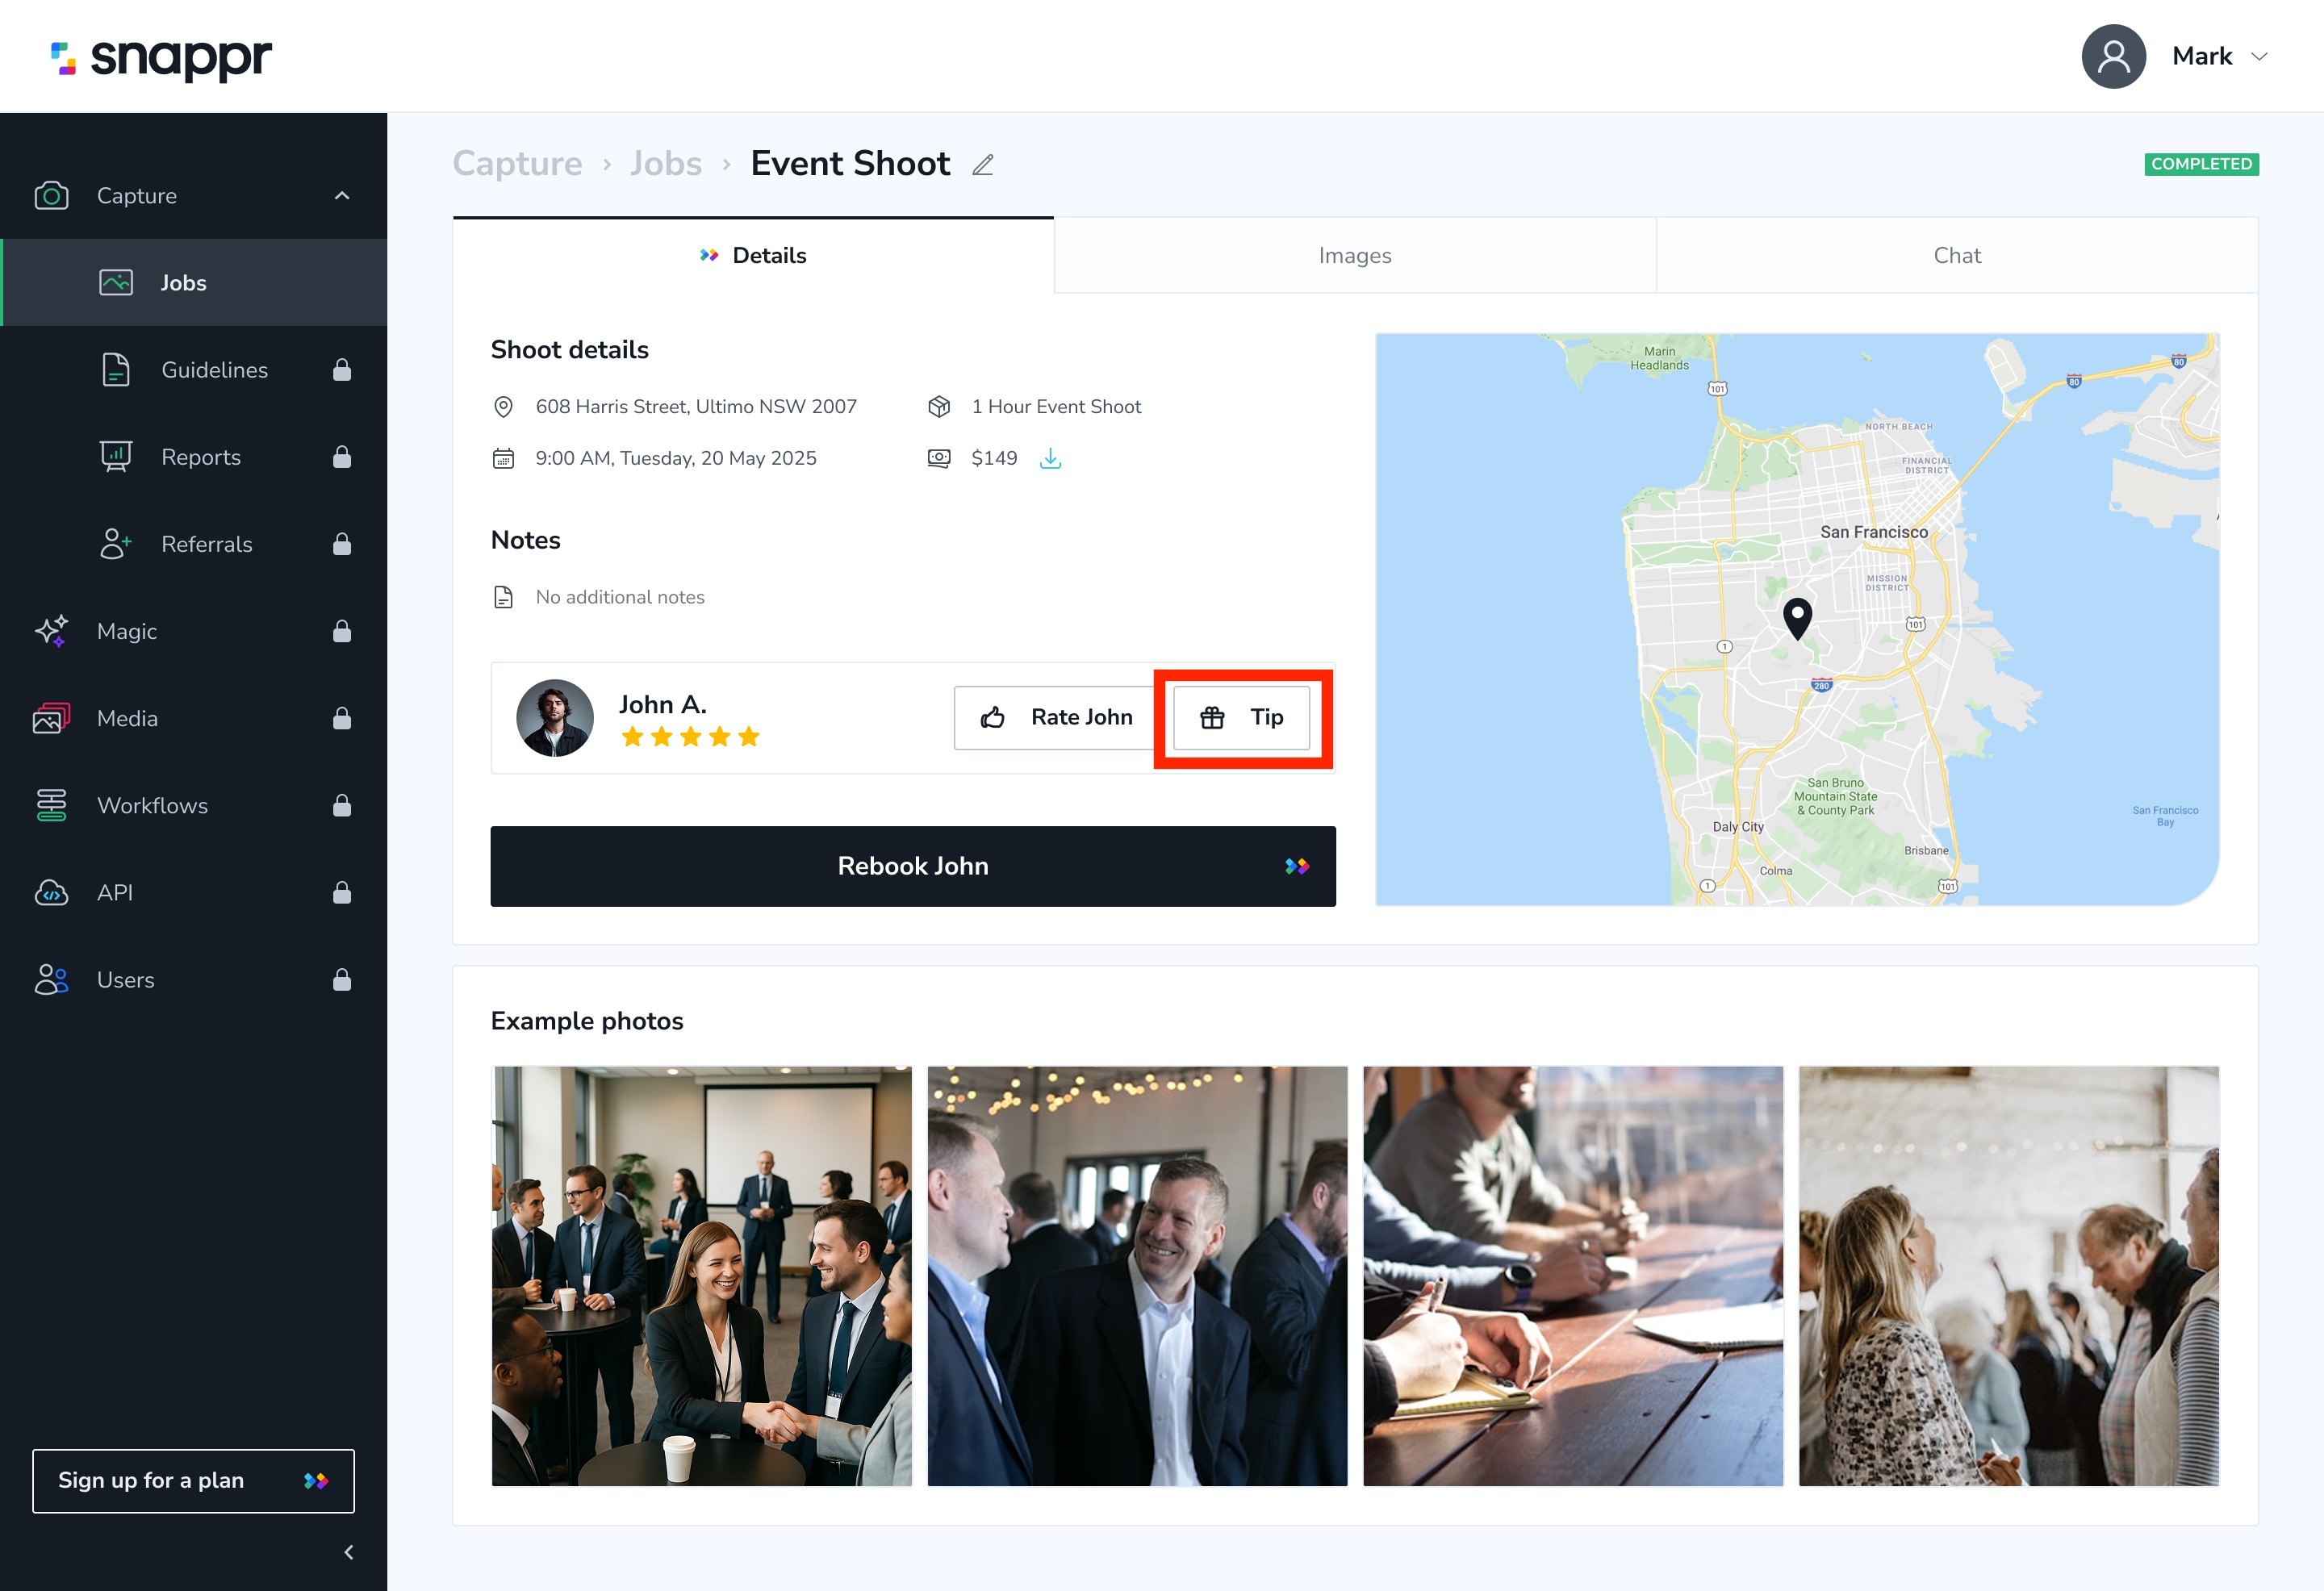Open the handshake example photo thumbnail

[701, 1275]
